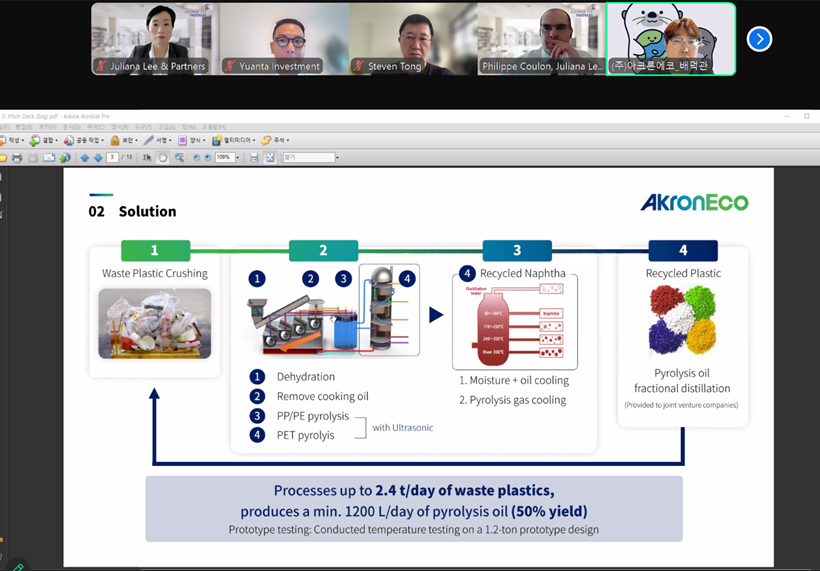Expand the zoom percentage dropdown arrow

click(238, 157)
